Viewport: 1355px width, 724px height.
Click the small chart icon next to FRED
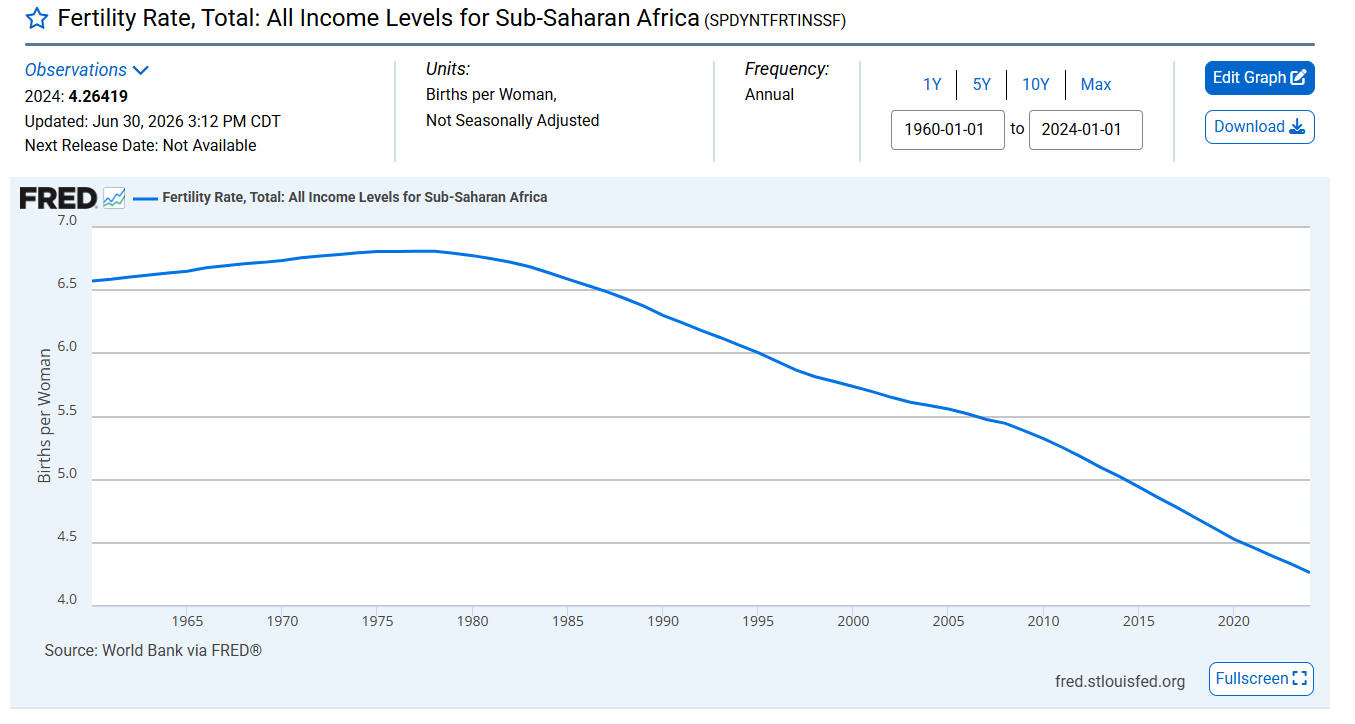[114, 198]
